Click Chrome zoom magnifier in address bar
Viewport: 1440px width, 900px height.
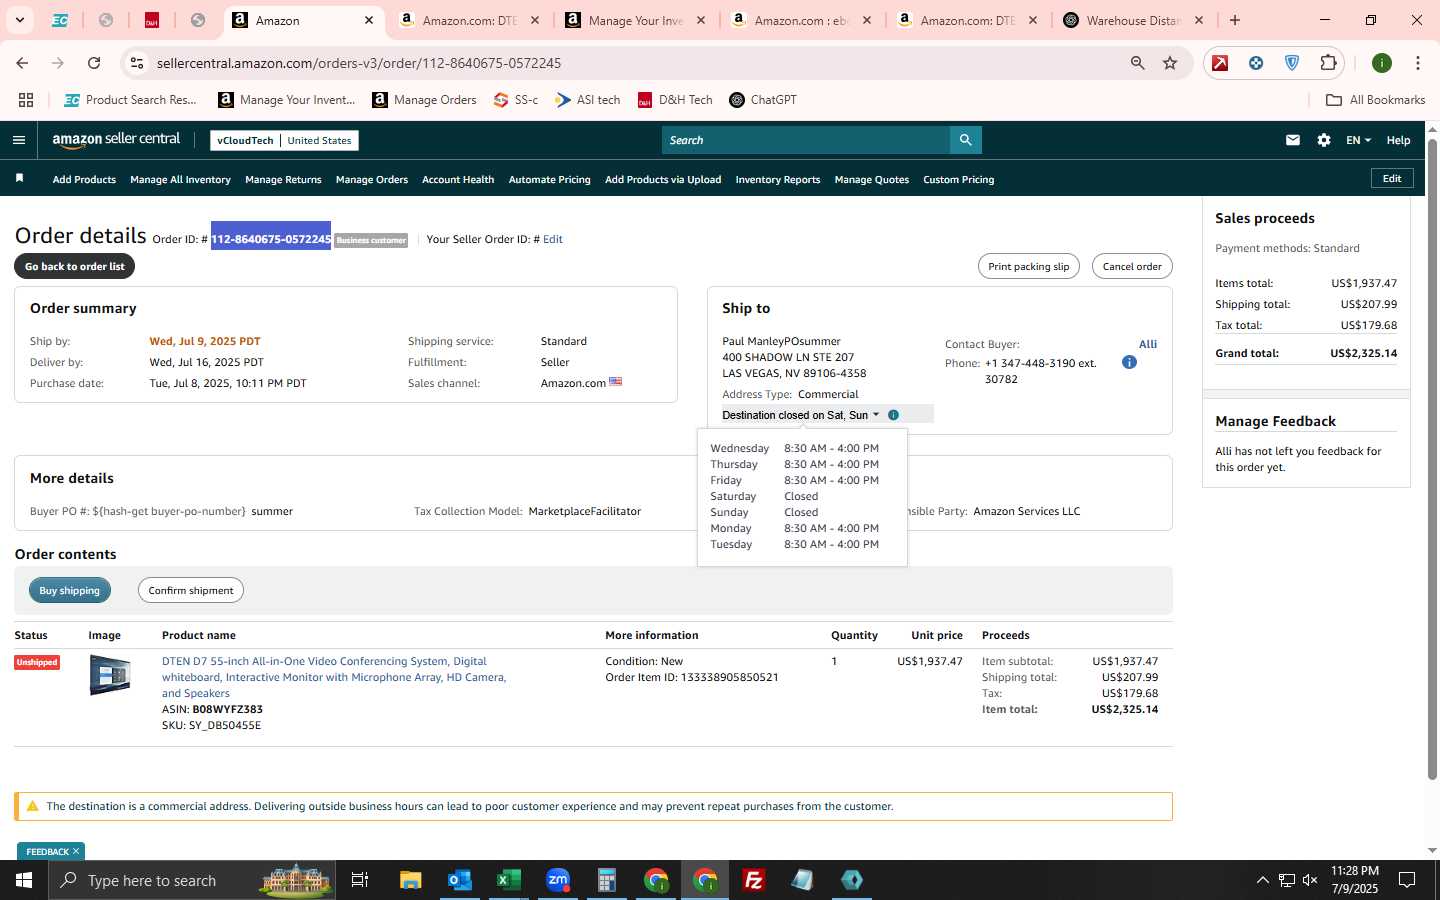pyautogui.click(x=1138, y=63)
